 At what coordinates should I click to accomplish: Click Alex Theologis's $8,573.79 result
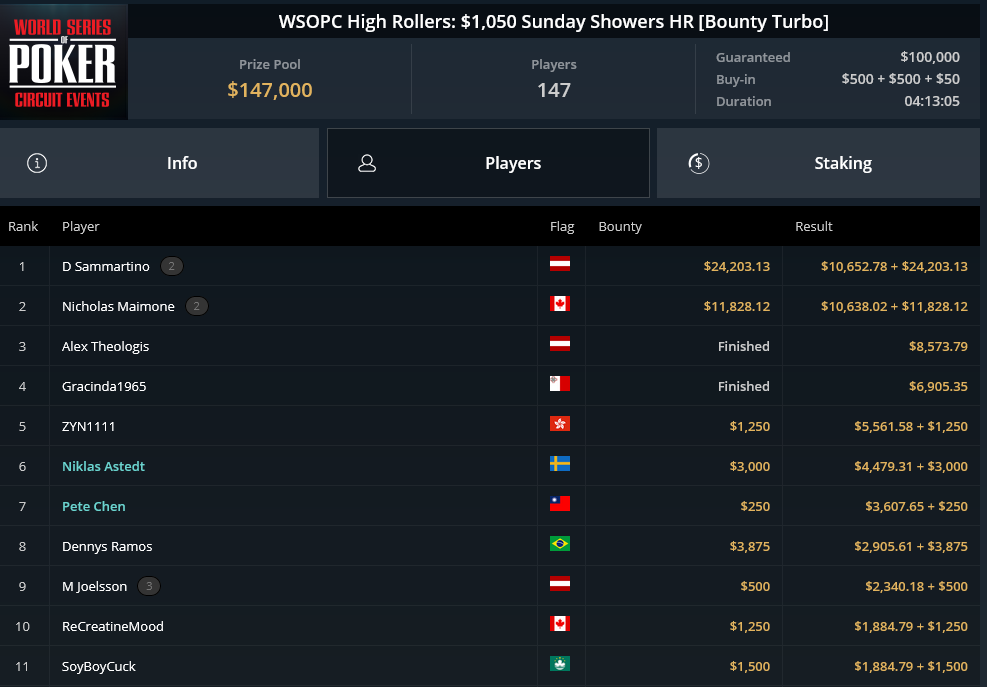(938, 346)
